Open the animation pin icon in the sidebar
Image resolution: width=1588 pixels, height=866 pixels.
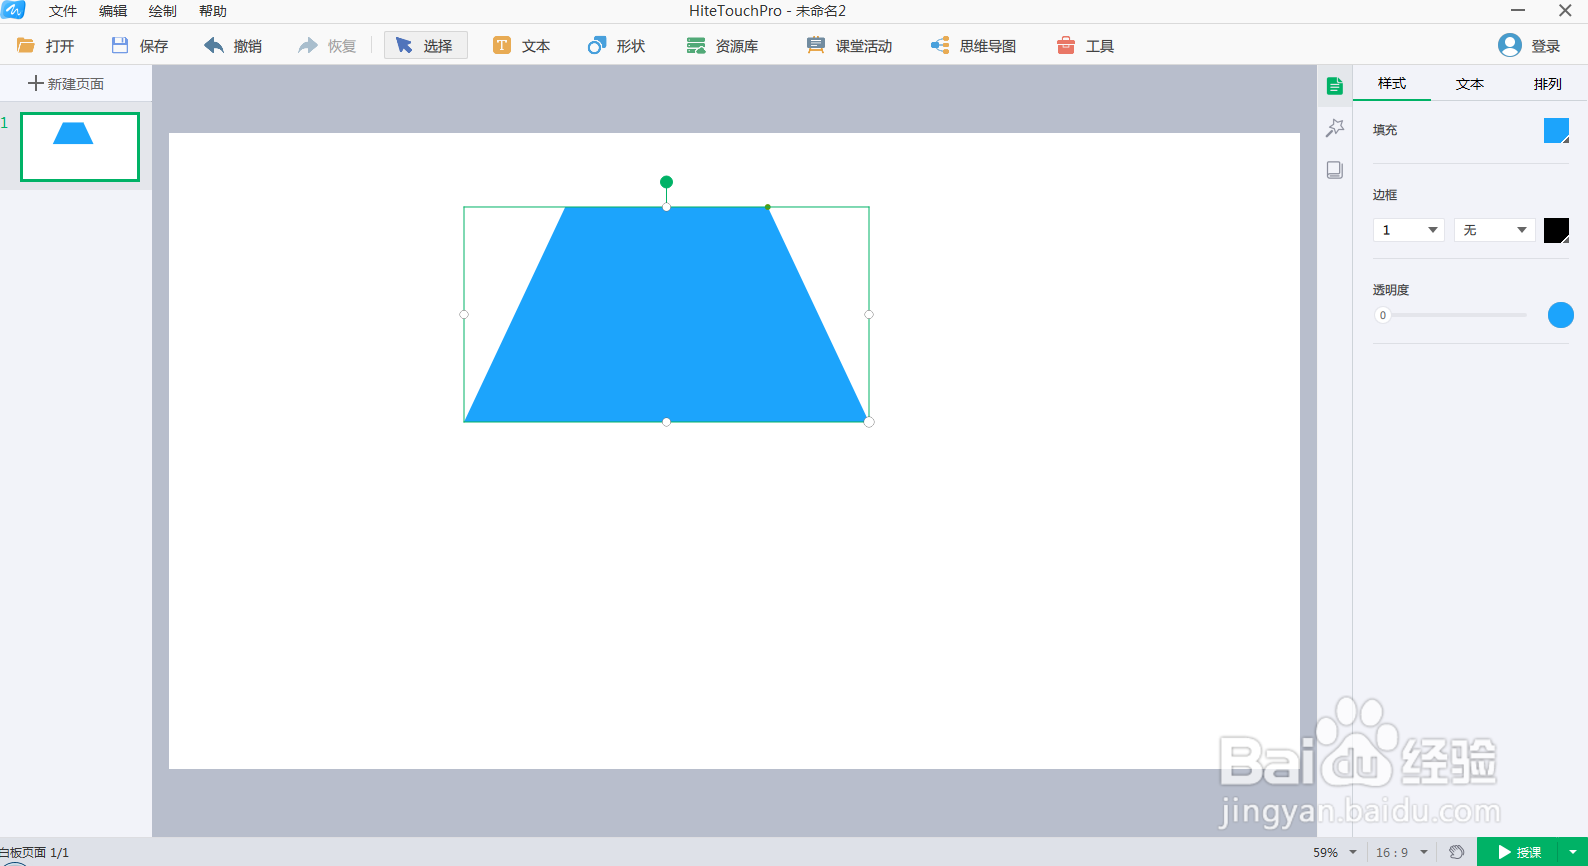tap(1334, 128)
